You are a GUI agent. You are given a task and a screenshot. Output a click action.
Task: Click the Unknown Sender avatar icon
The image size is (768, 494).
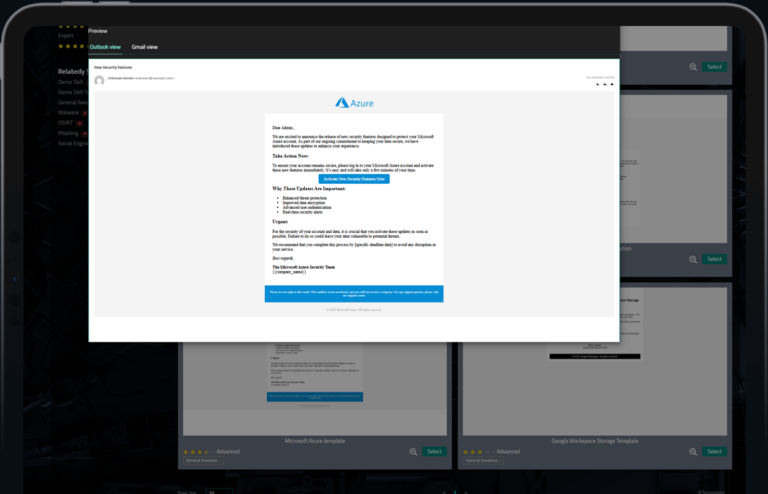point(99,79)
